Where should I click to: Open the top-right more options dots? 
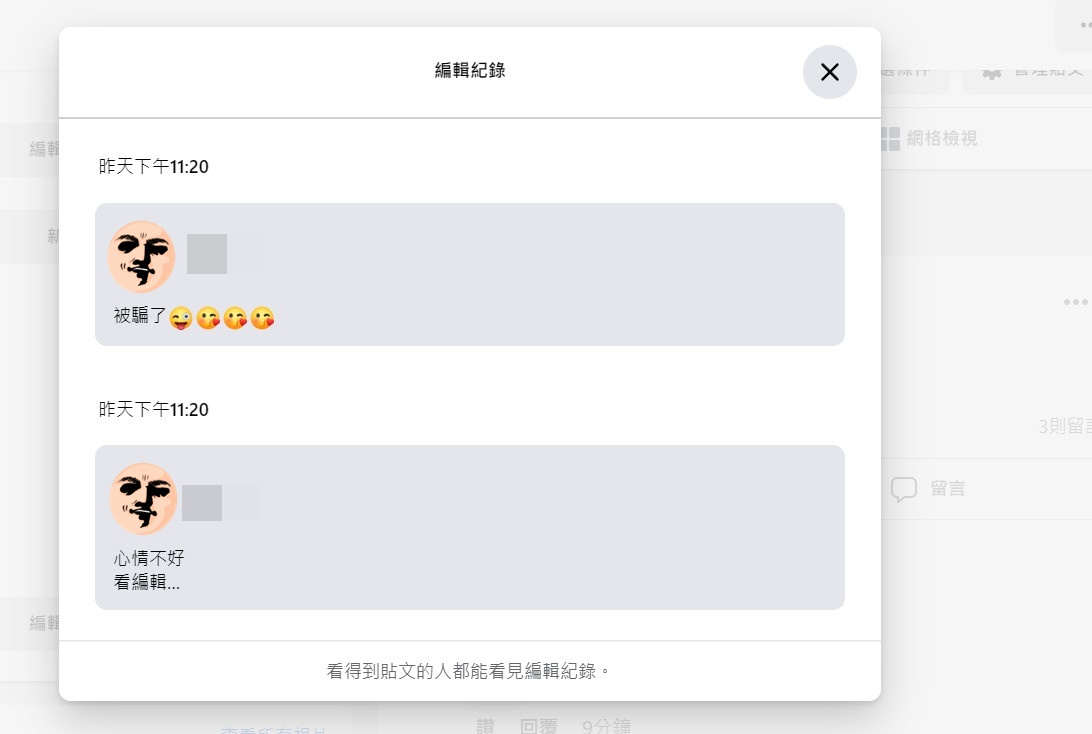1085,25
